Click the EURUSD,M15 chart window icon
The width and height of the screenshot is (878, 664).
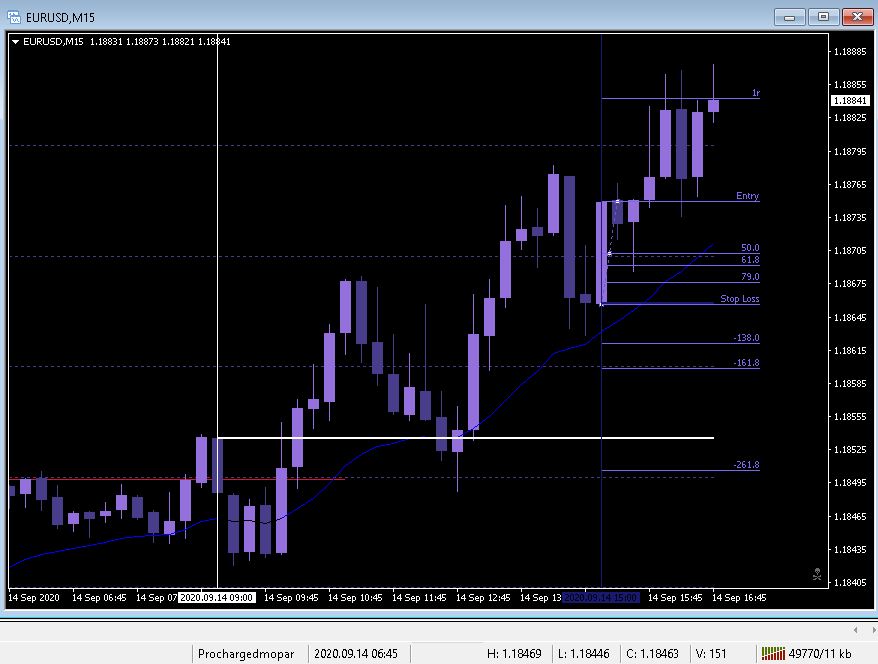click(14, 17)
